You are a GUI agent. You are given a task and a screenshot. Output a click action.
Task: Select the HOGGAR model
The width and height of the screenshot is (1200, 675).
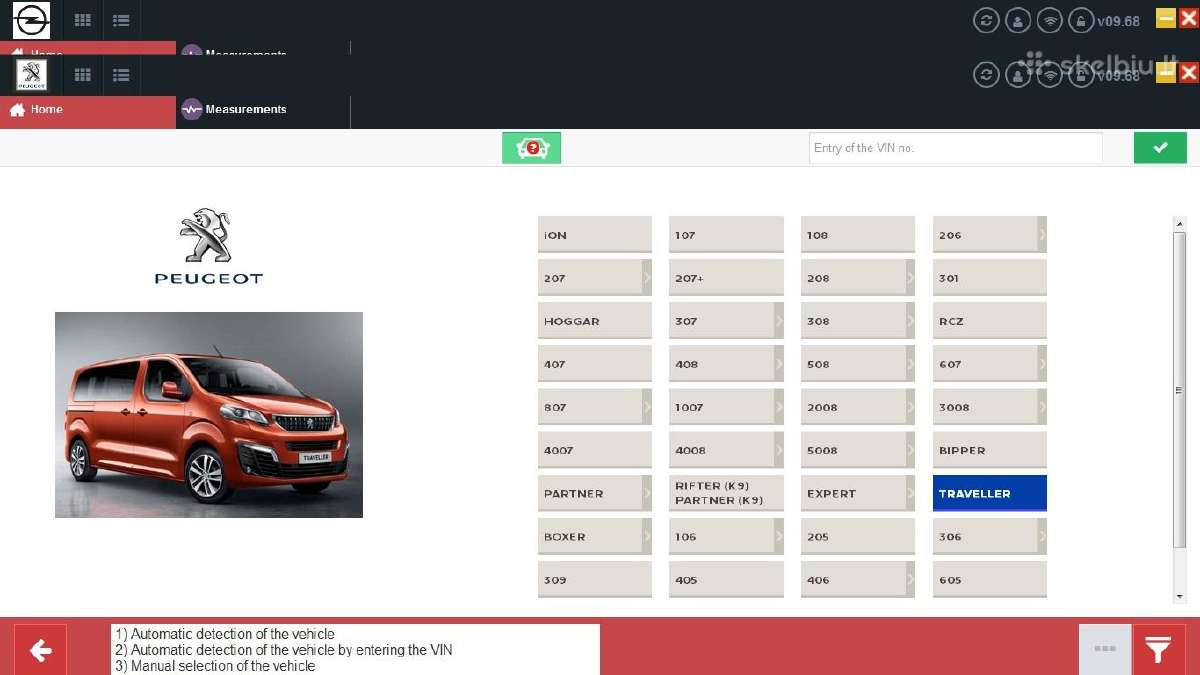point(595,321)
